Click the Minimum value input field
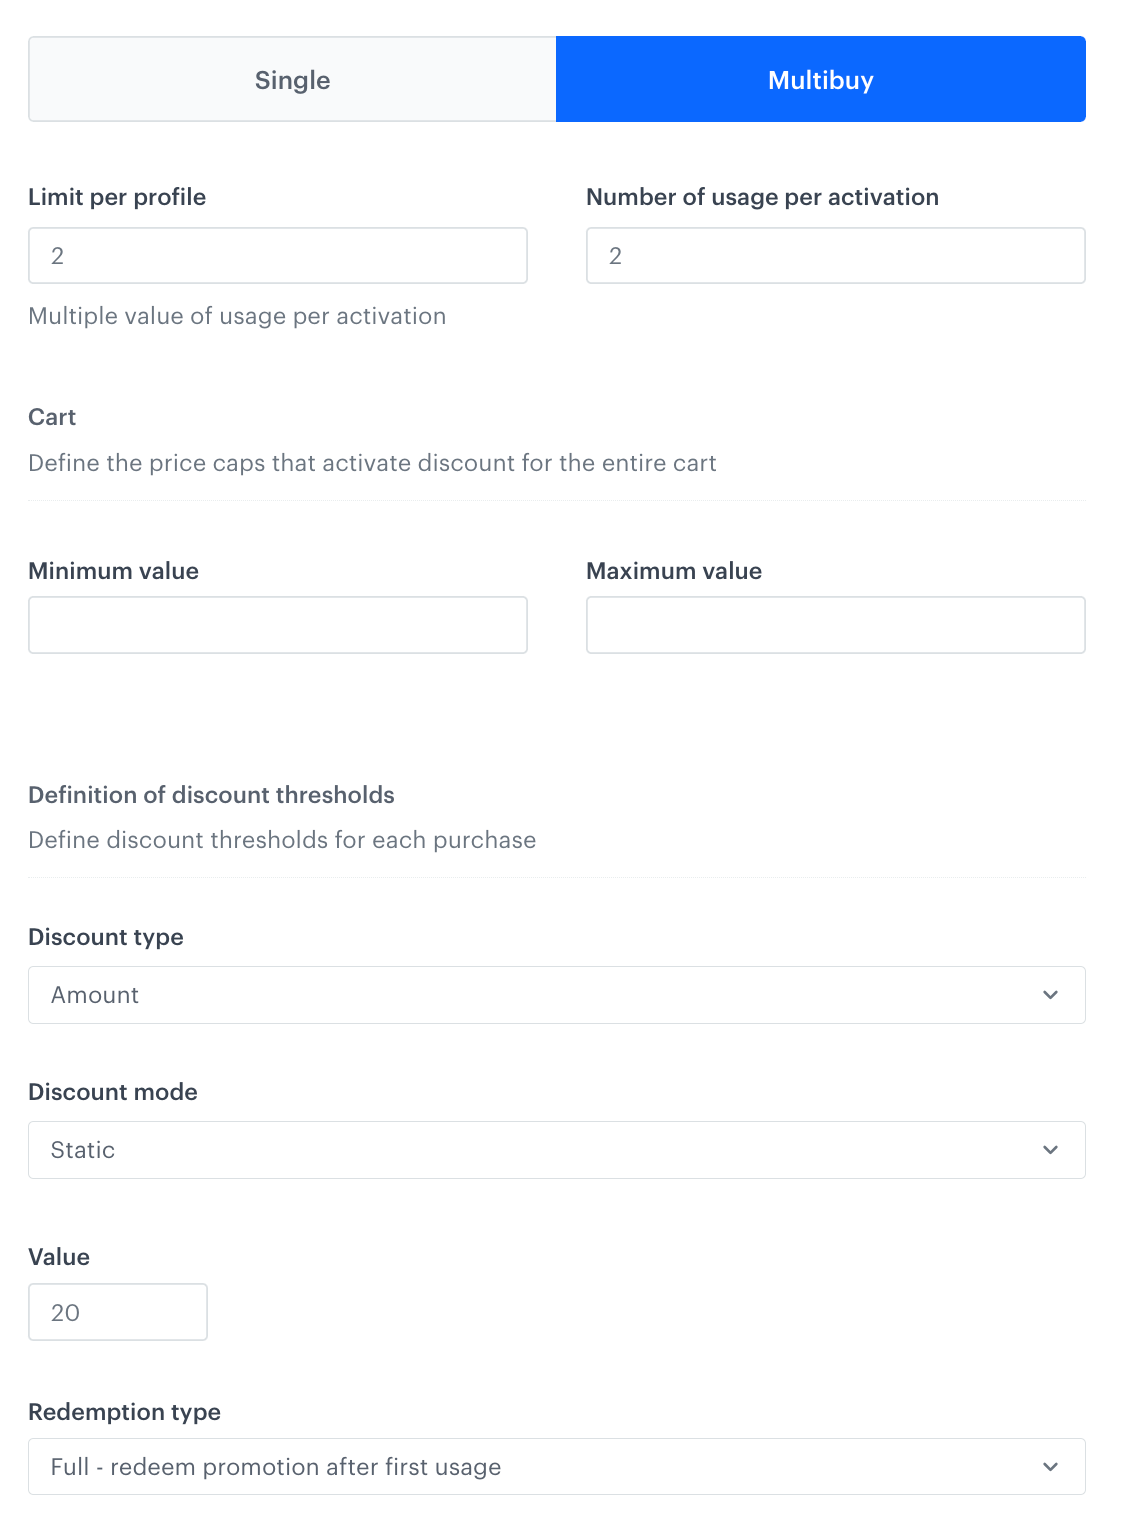 tap(277, 624)
